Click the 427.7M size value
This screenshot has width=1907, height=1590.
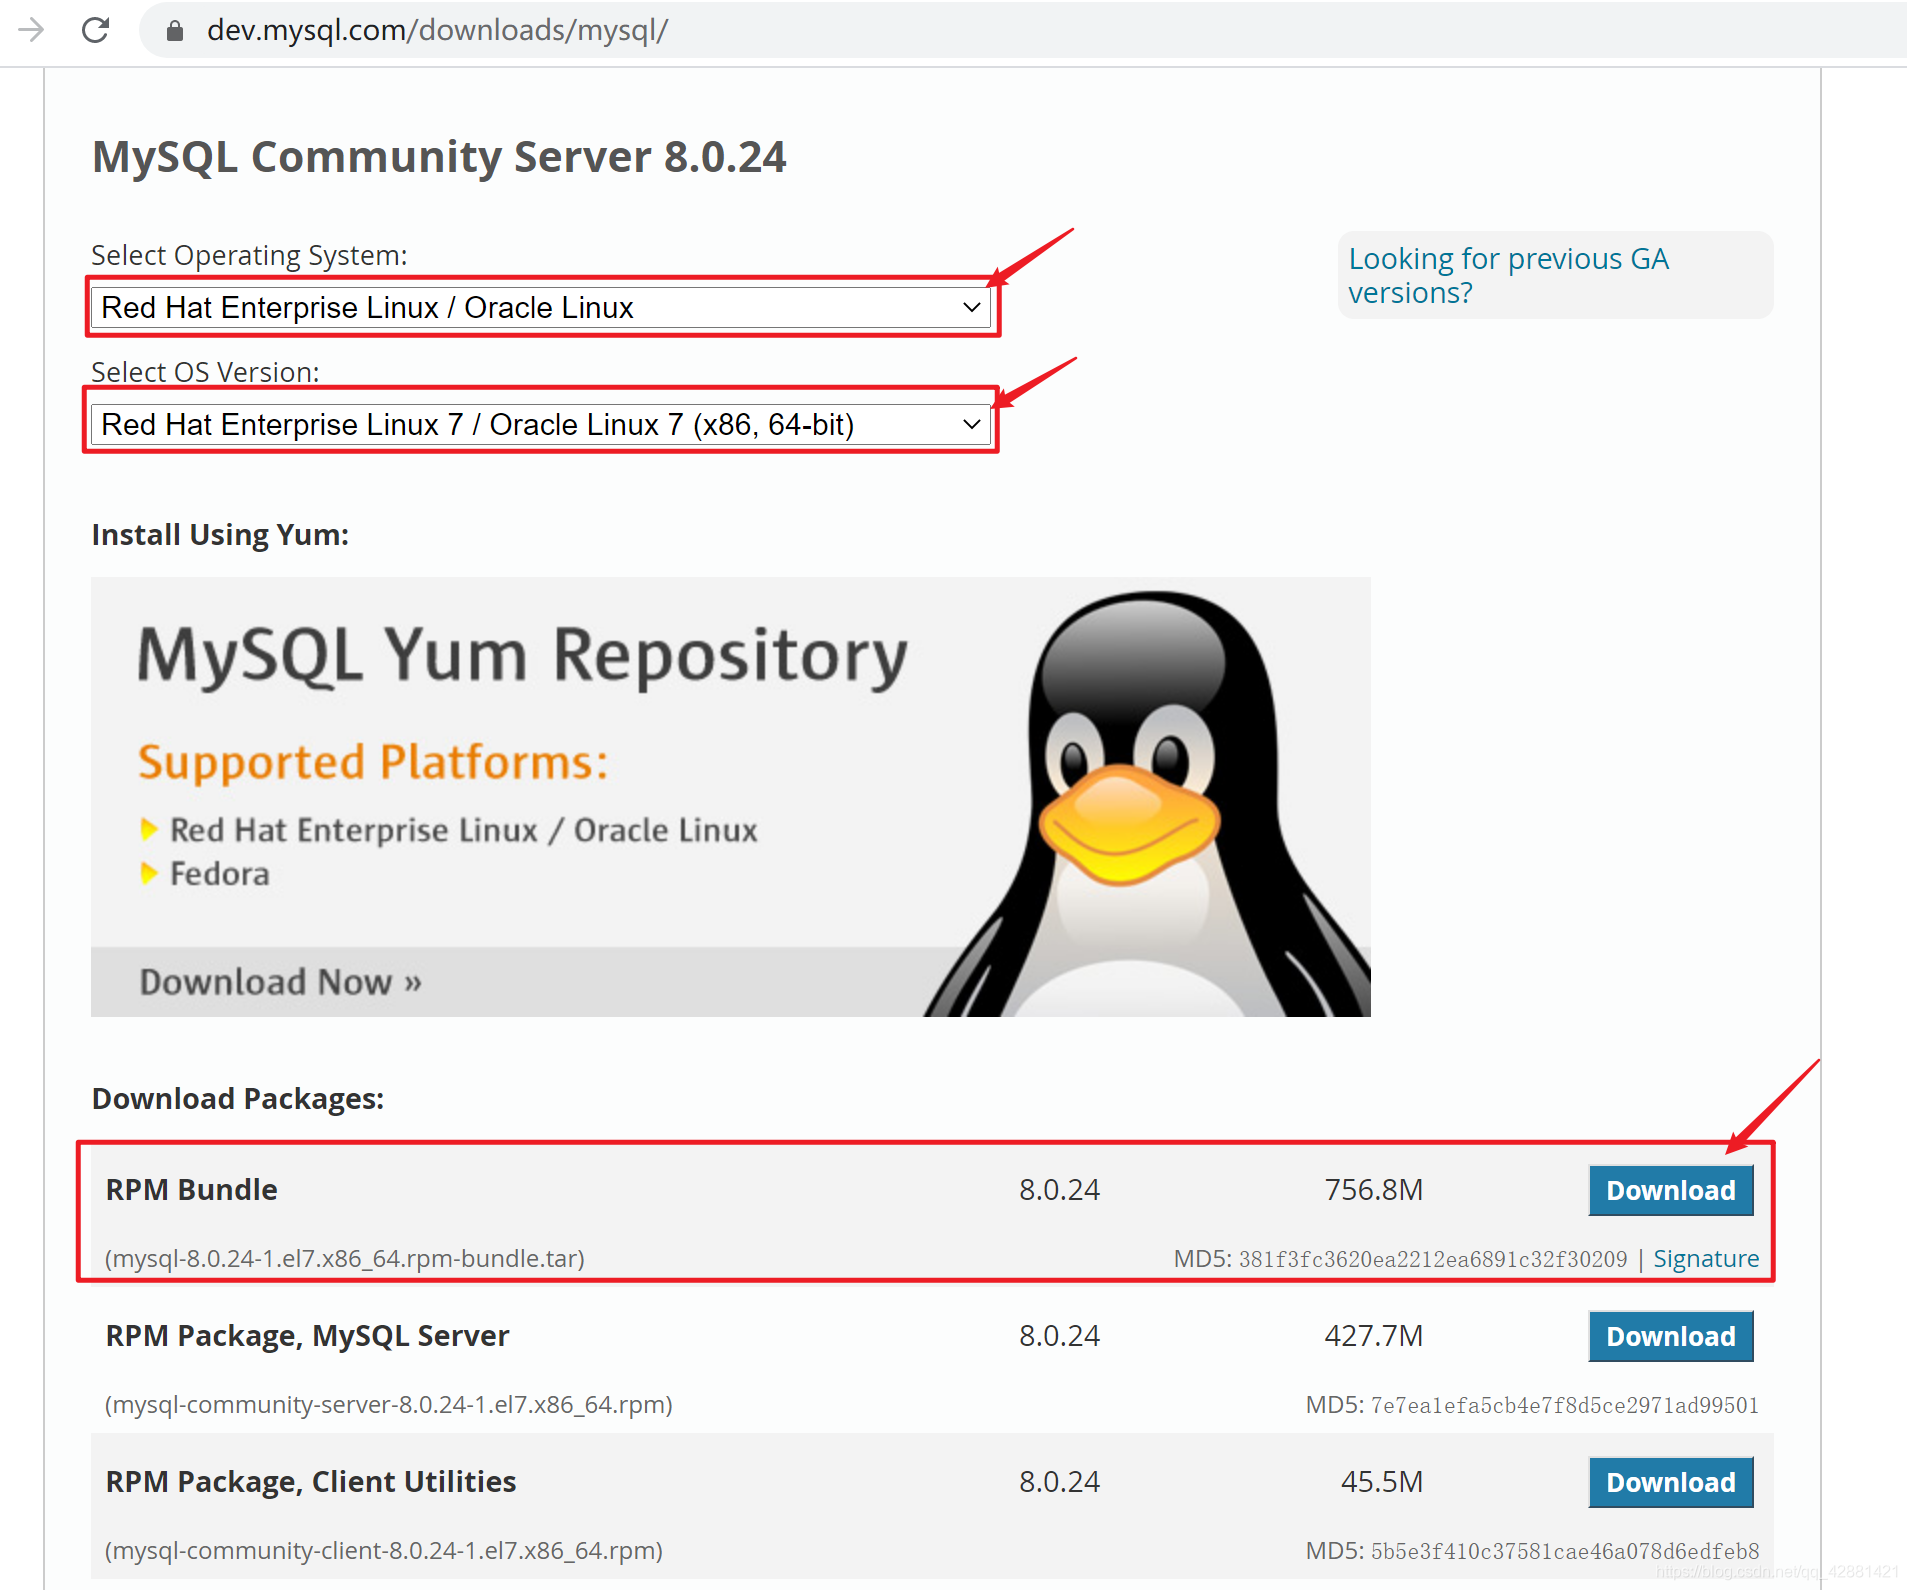click(x=1374, y=1335)
